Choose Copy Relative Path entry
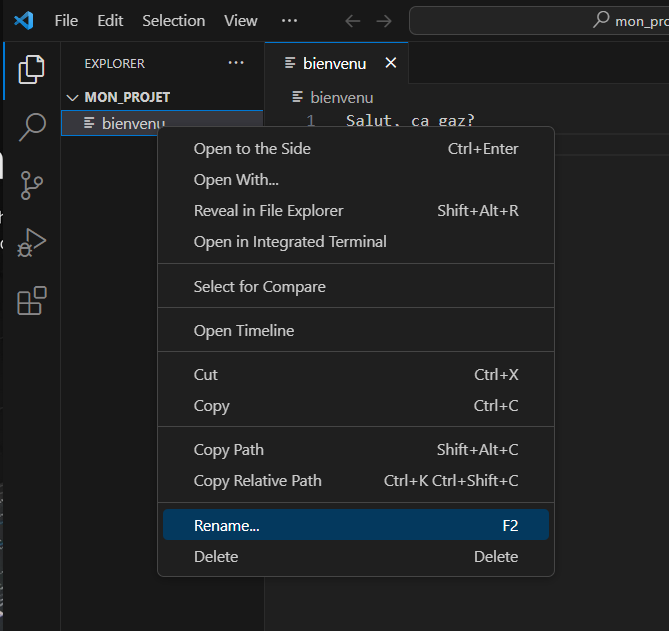Screen dimensions: 669x631 pos(356,481)
